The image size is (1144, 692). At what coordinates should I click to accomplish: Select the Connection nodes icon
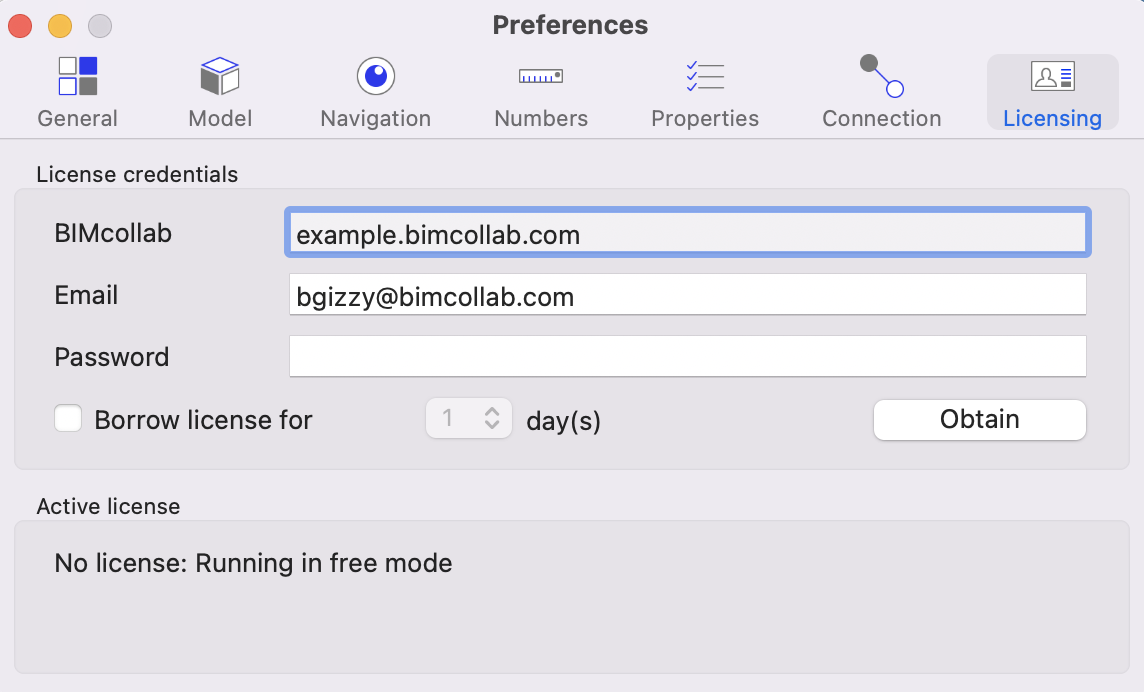point(881,76)
